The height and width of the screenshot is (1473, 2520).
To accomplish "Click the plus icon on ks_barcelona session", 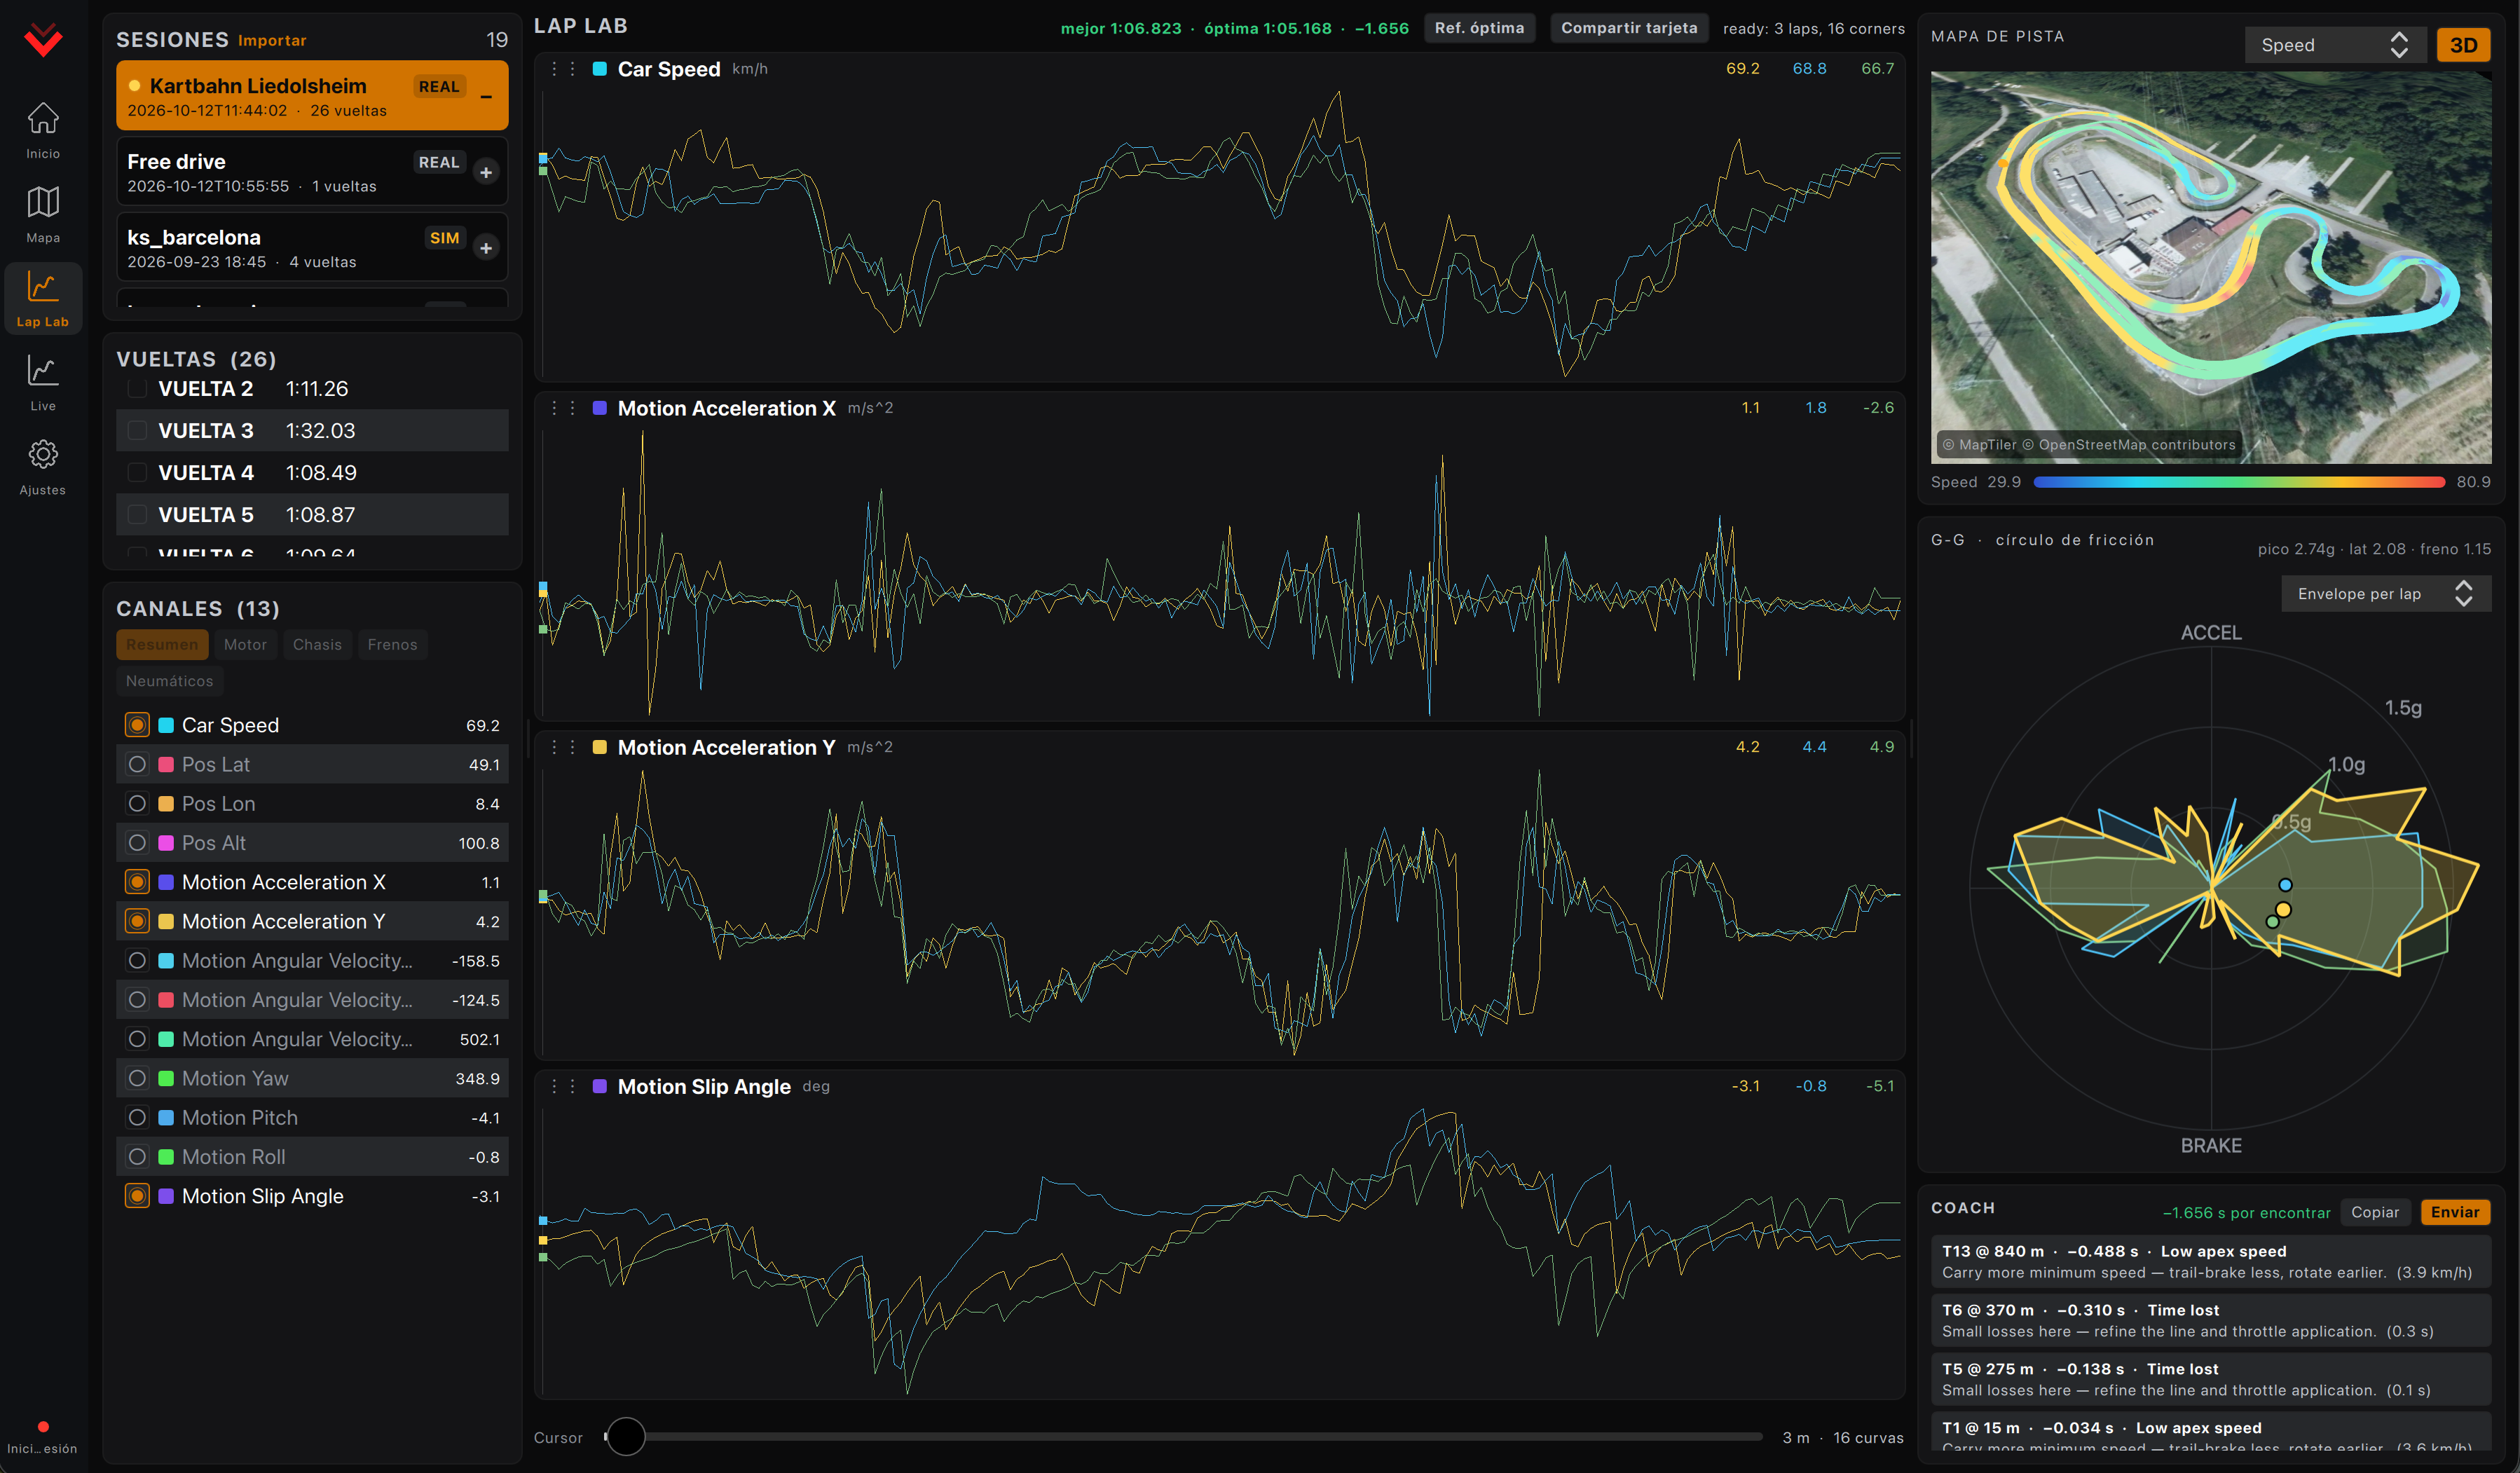I will coord(486,247).
